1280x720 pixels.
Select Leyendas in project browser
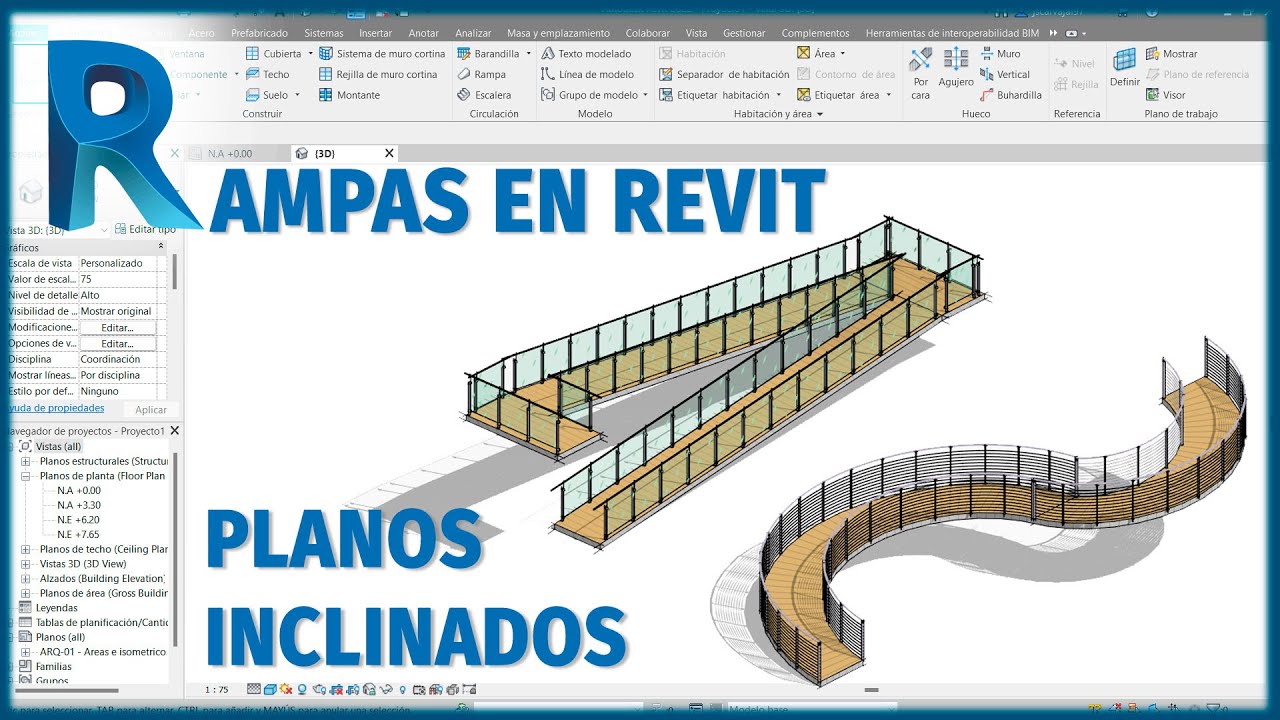[x=56, y=607]
